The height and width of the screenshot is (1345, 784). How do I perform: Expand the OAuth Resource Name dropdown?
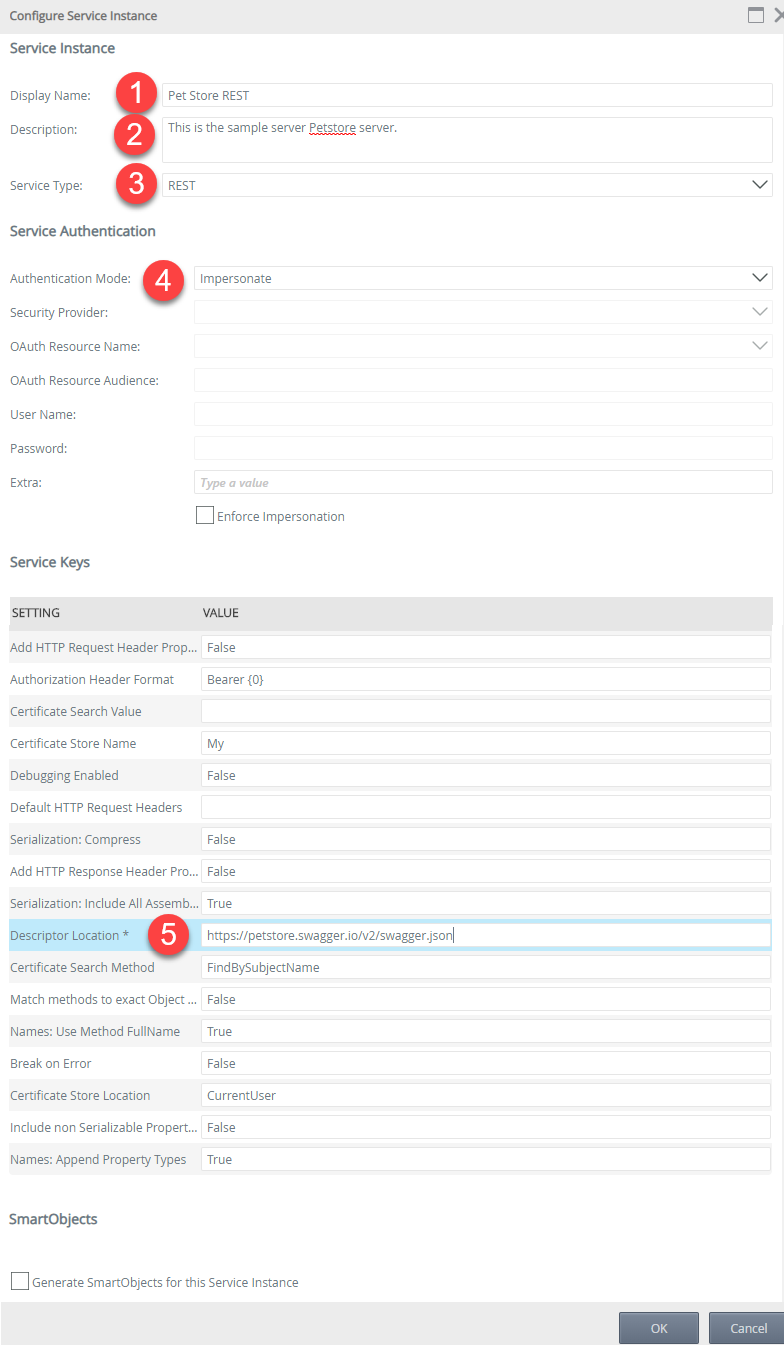[x=758, y=346]
